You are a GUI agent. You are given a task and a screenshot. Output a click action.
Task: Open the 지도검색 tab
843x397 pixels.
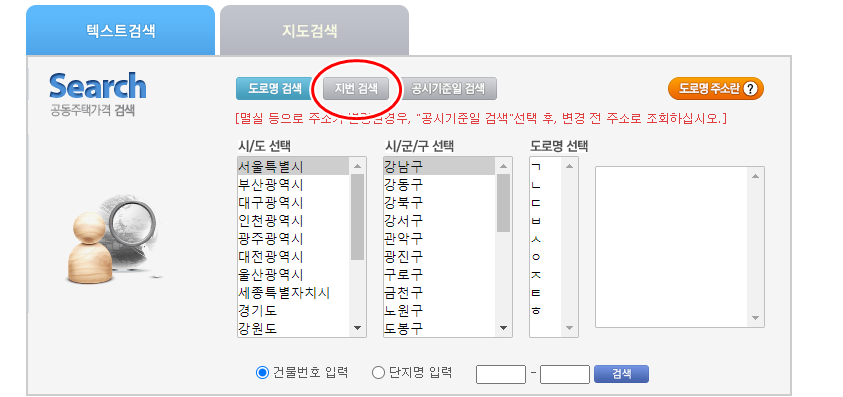(315, 30)
